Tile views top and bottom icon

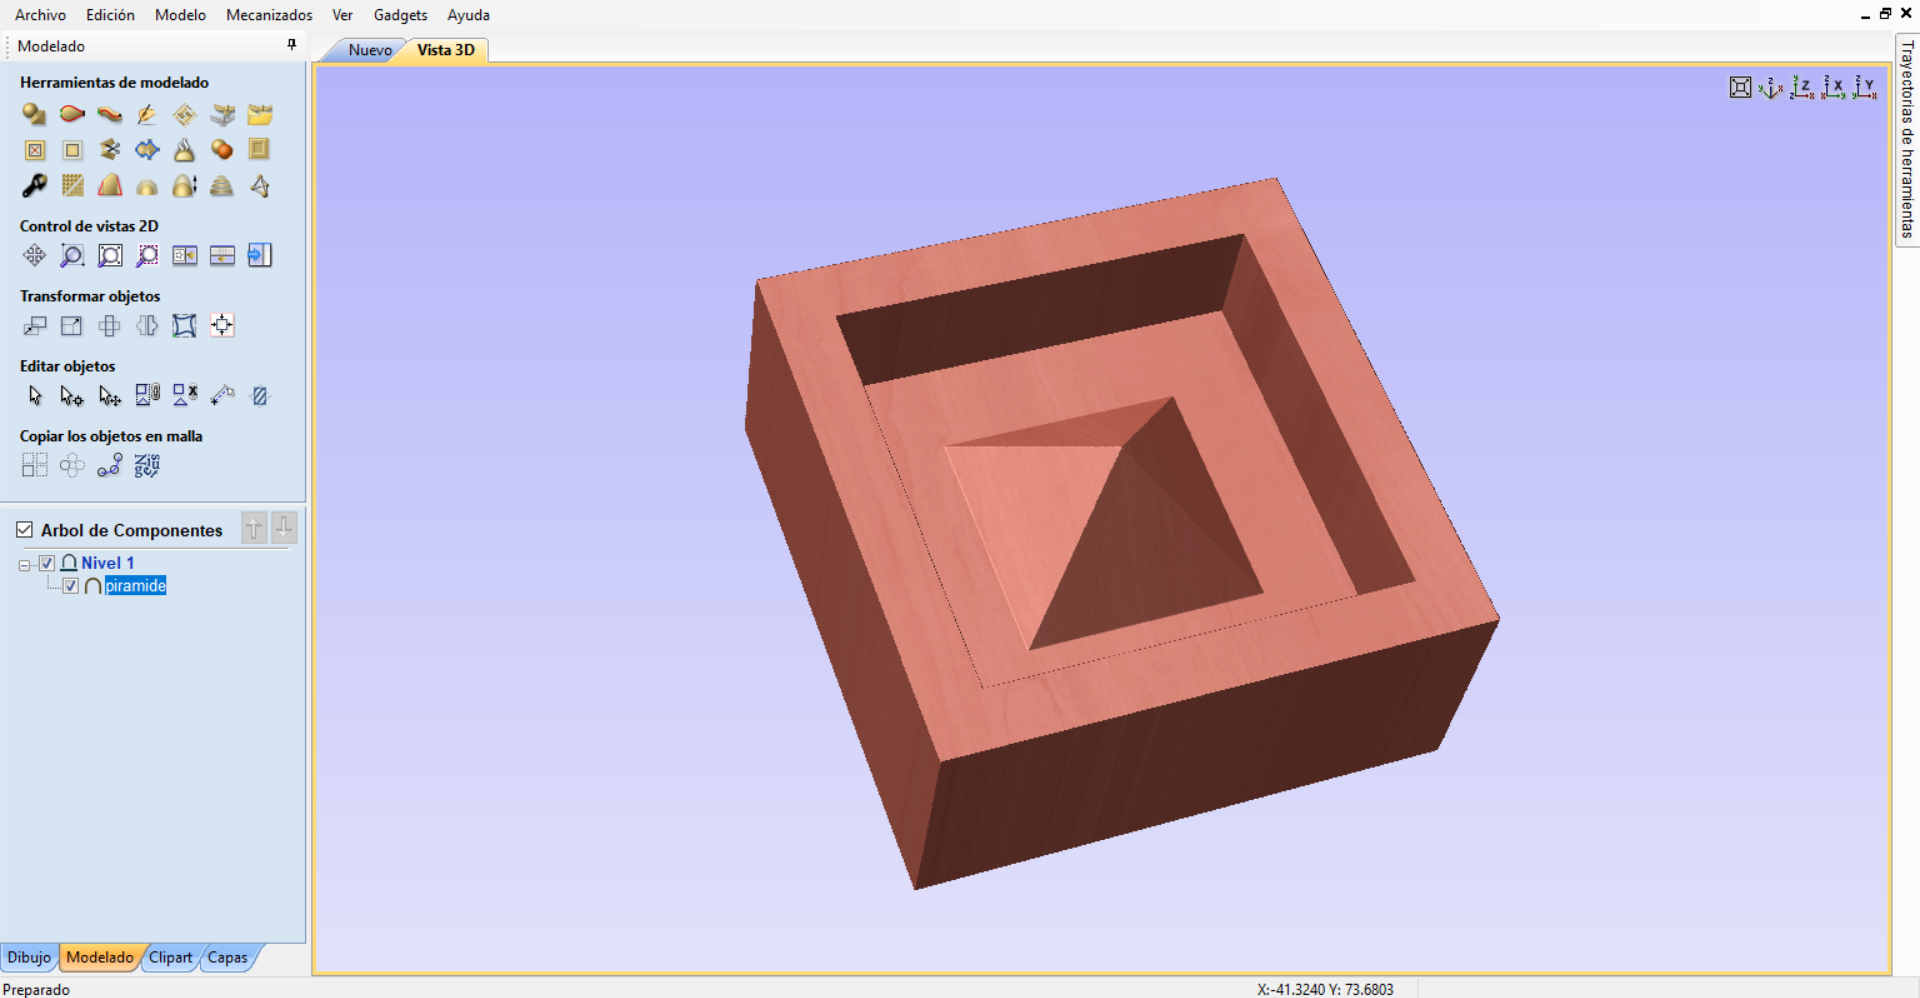(x=222, y=256)
